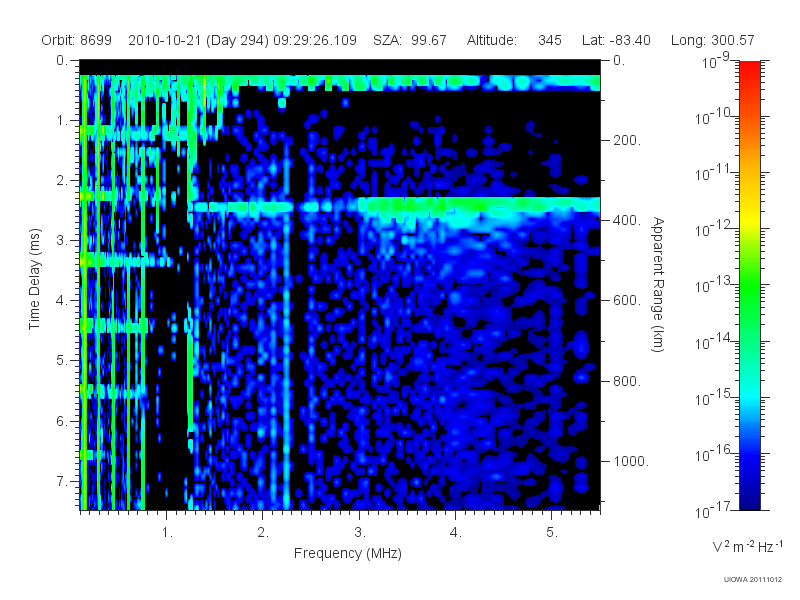The height and width of the screenshot is (600, 800).
Task: Click the Long: 300.57 header text
Action: (712, 40)
